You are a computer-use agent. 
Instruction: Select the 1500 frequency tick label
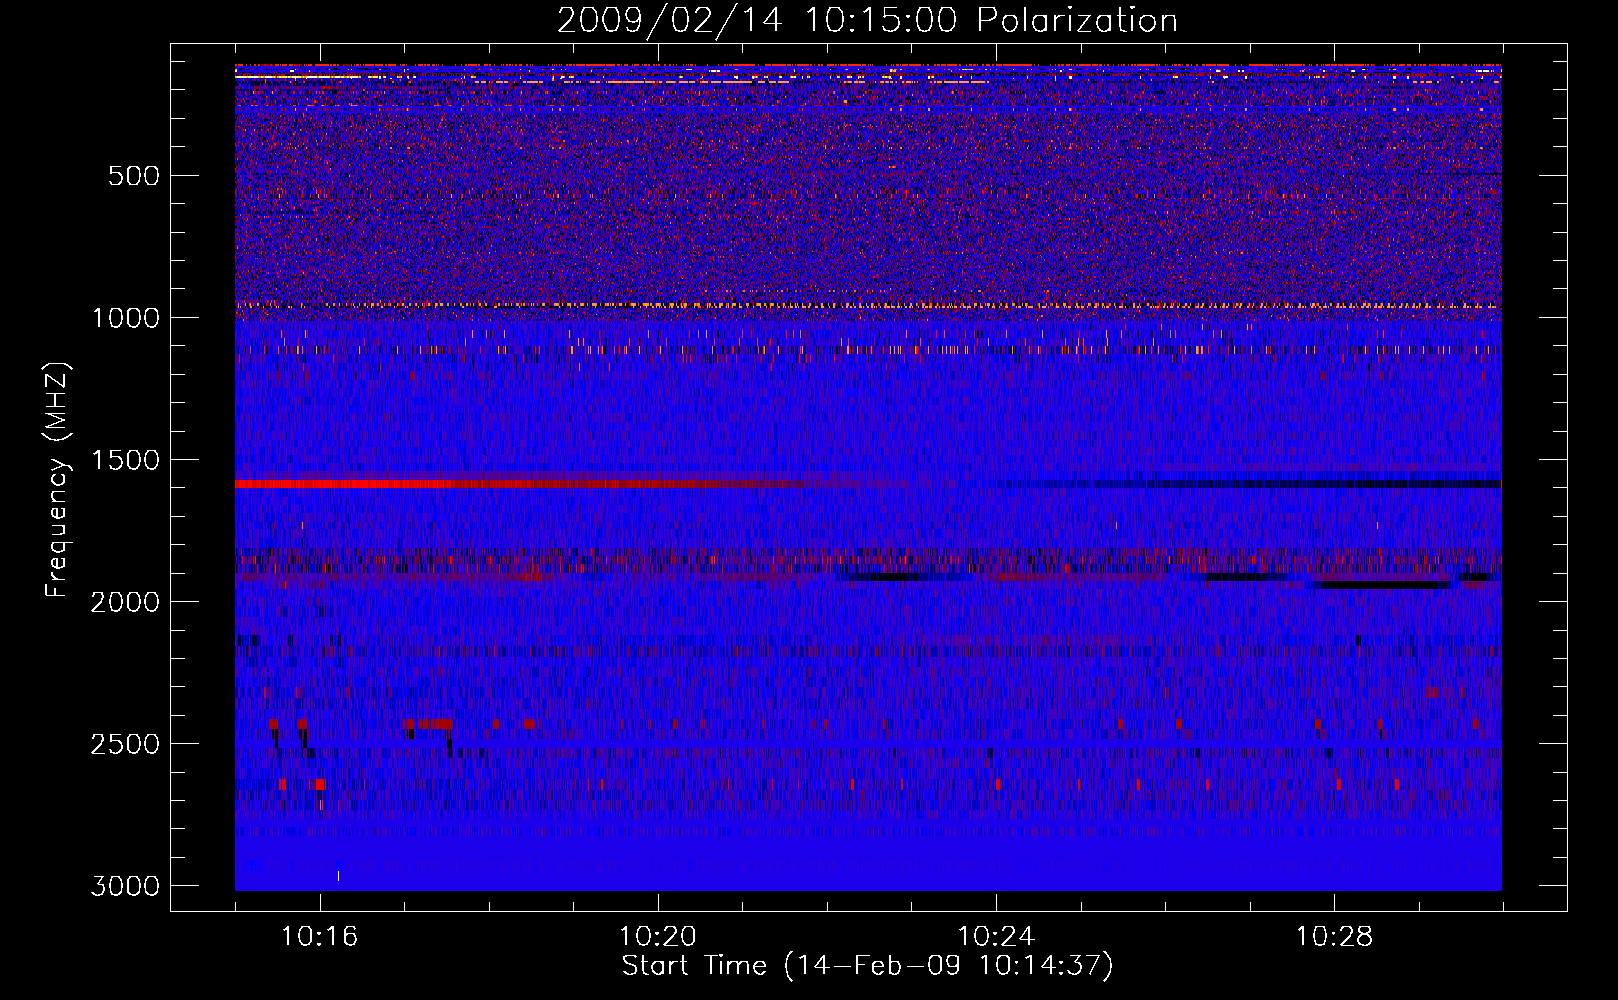click(125, 460)
